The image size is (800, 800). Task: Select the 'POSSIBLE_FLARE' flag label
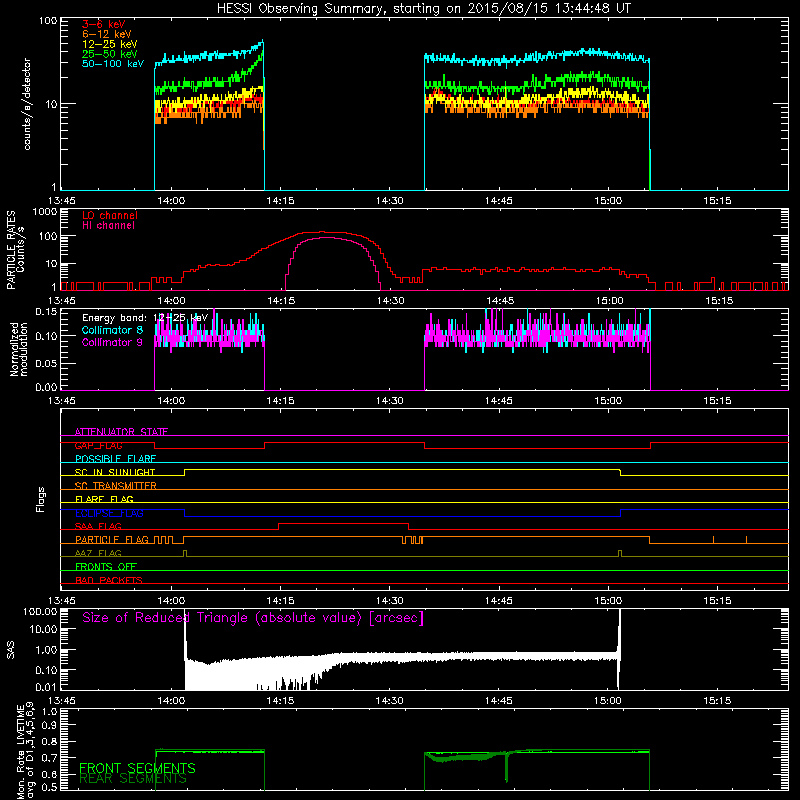click(115, 459)
